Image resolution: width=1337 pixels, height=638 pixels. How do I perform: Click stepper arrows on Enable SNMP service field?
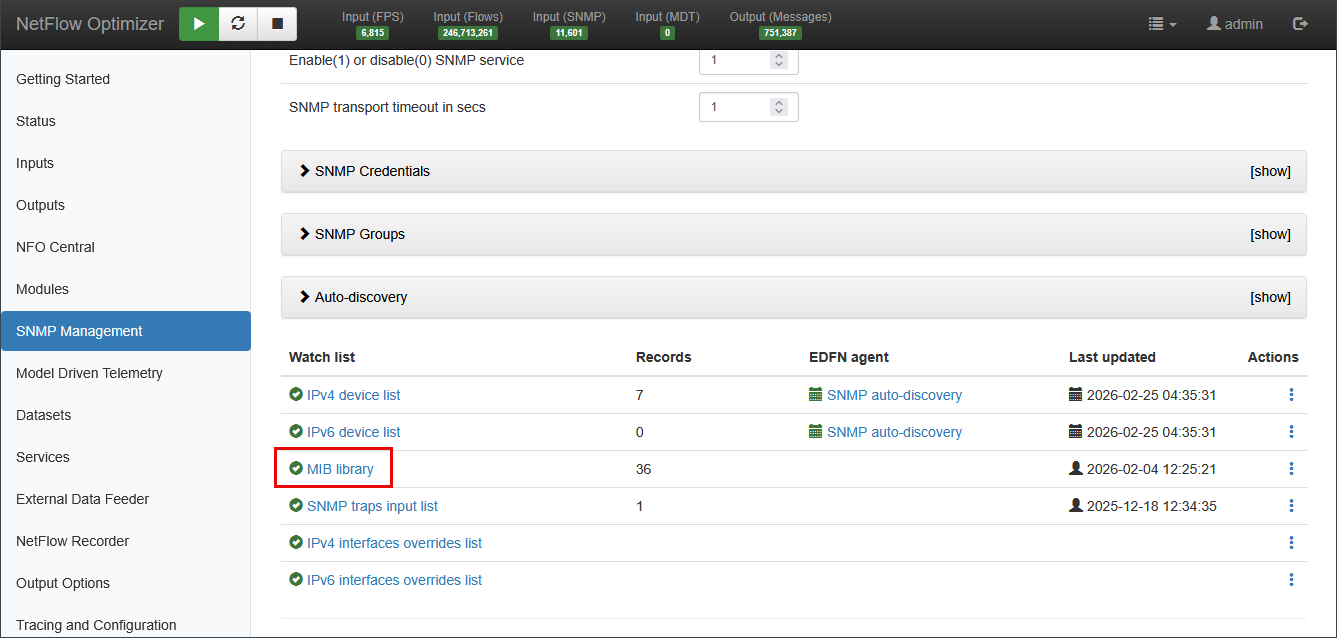[x=779, y=60]
